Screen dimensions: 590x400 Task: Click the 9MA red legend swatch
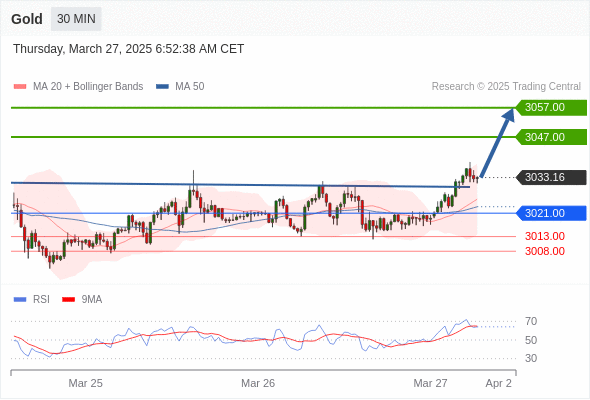(x=68, y=300)
